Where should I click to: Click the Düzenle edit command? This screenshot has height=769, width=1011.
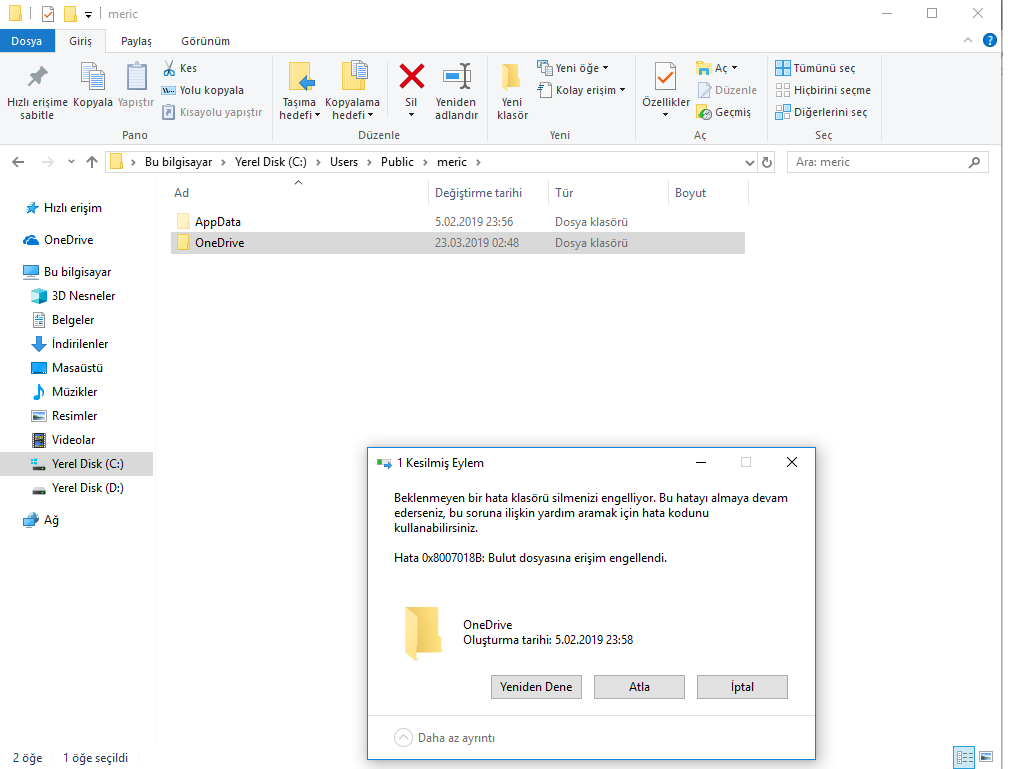coord(727,90)
